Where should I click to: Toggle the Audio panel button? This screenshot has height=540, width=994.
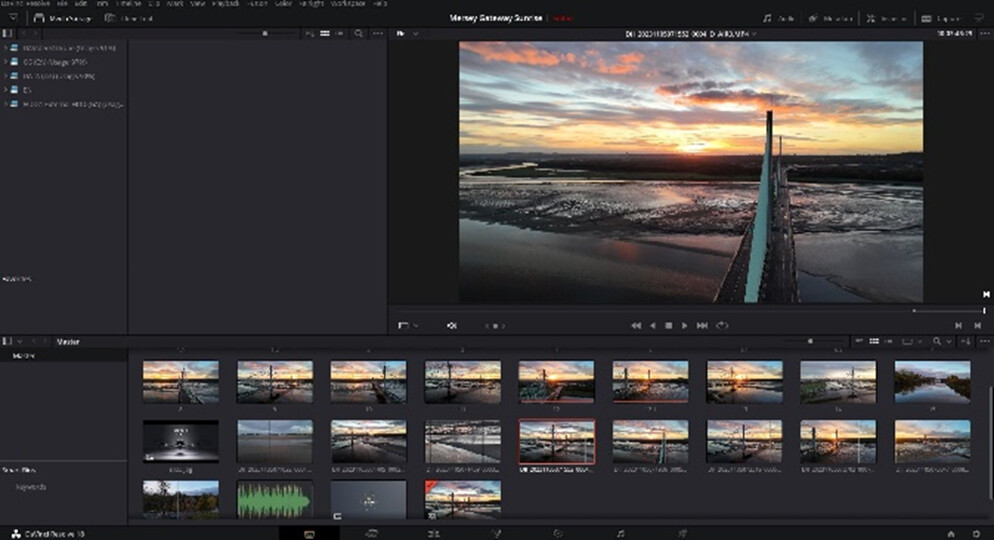pyautogui.click(x=780, y=18)
